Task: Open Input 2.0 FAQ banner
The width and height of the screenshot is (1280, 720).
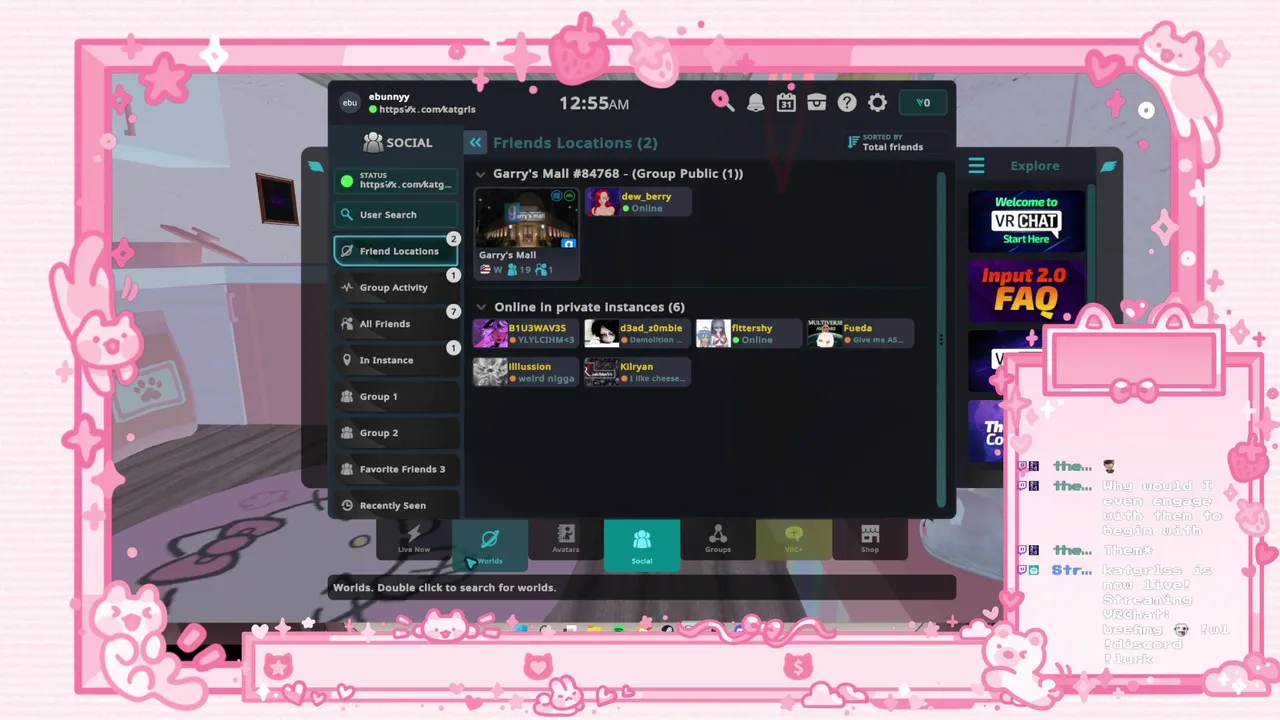Action: point(1026,291)
